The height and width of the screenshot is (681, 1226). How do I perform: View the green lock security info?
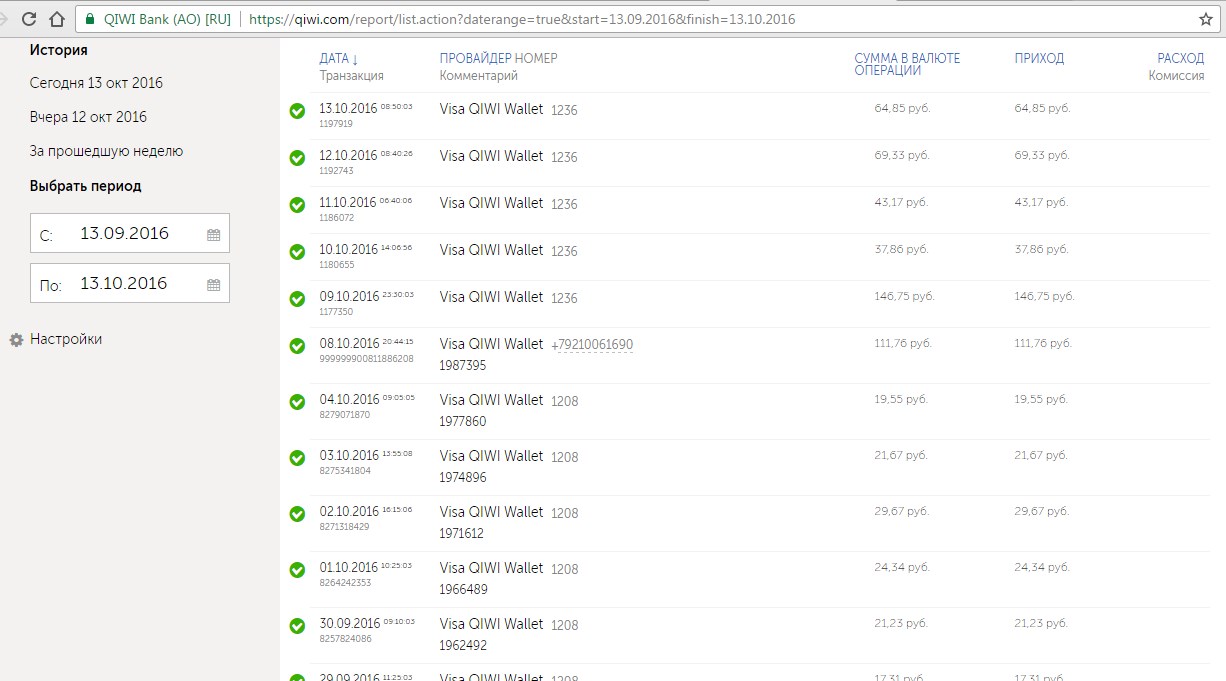pos(90,19)
